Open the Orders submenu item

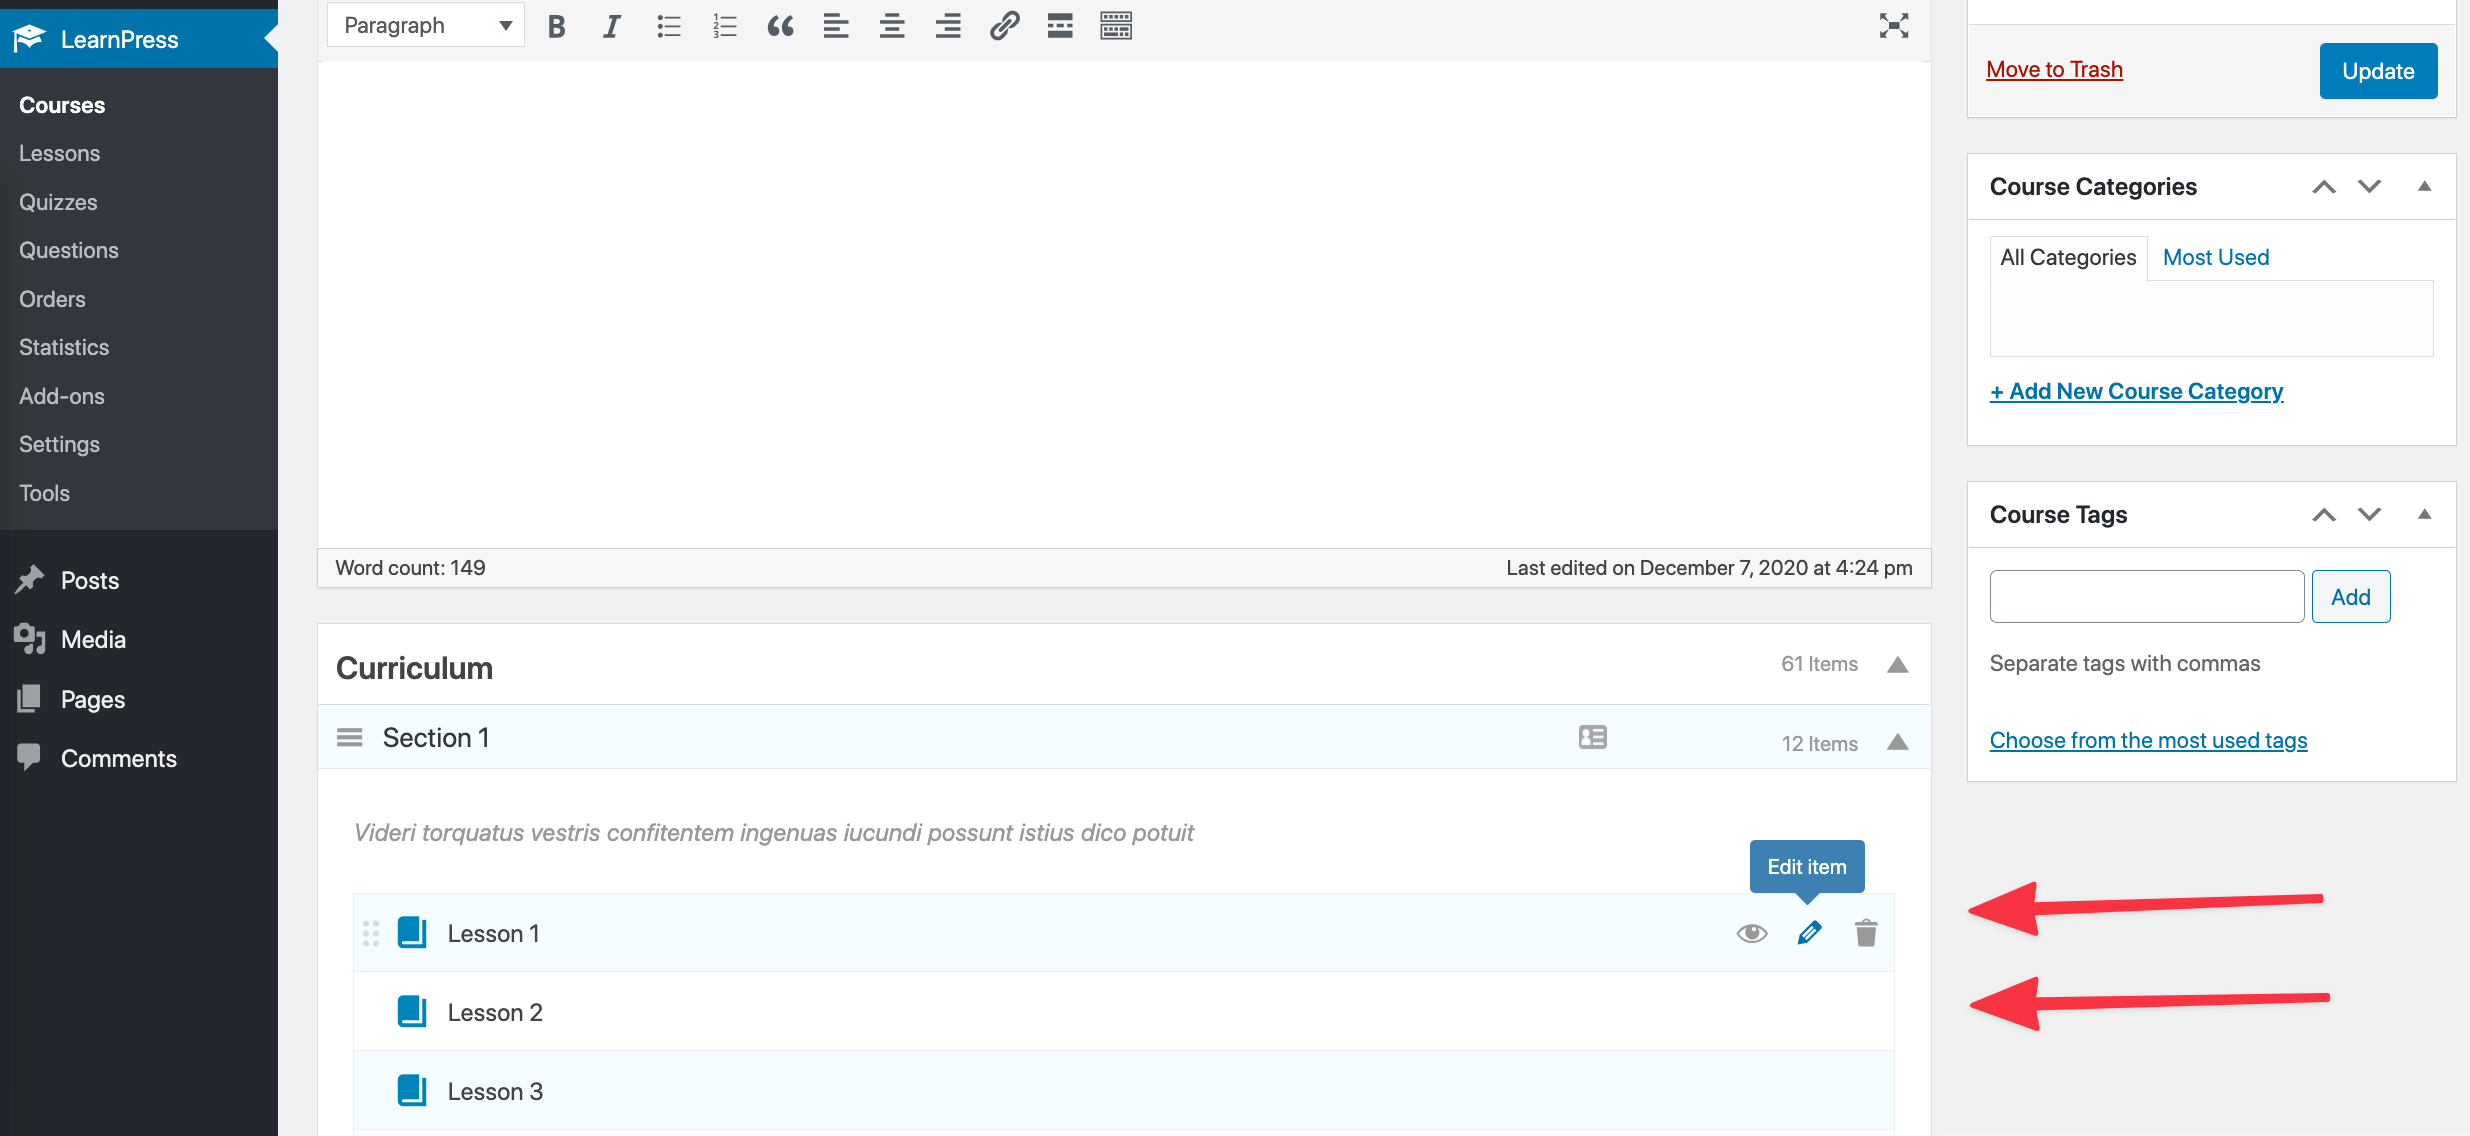point(52,299)
